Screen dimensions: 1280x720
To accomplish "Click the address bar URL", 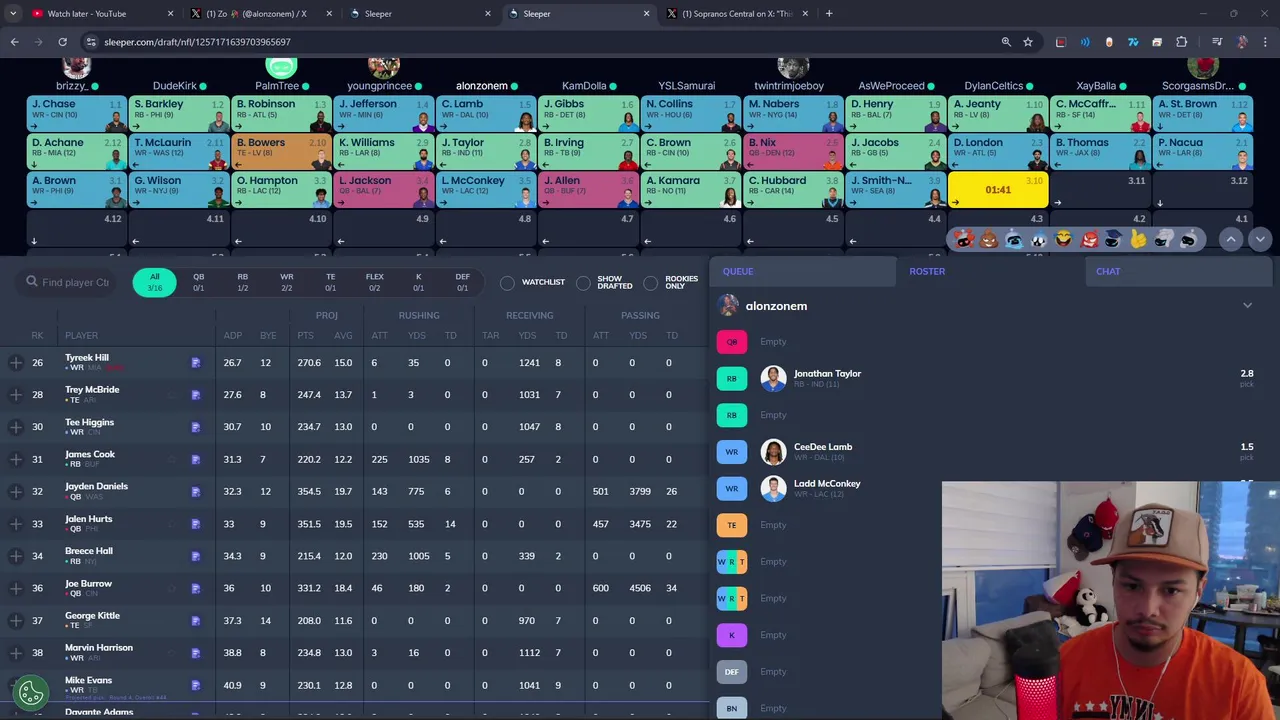I will [x=197, y=42].
